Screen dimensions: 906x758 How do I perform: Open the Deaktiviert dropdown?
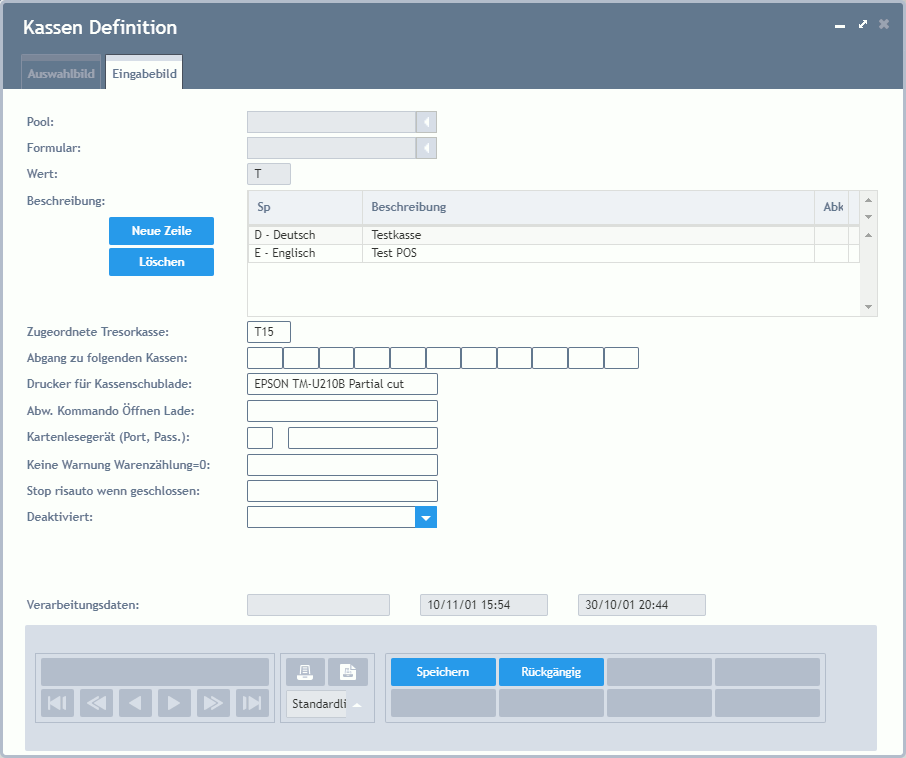pyautogui.click(x=426, y=517)
